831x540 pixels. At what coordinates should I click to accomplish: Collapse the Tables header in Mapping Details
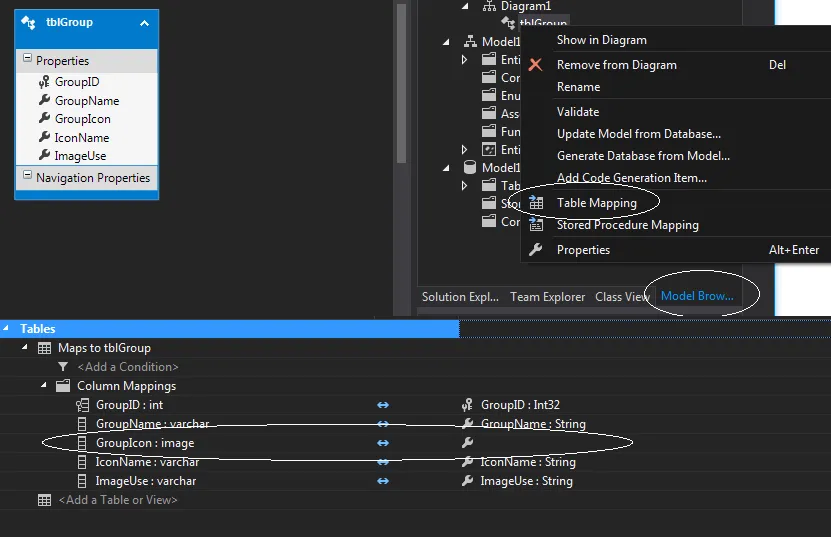[6, 328]
